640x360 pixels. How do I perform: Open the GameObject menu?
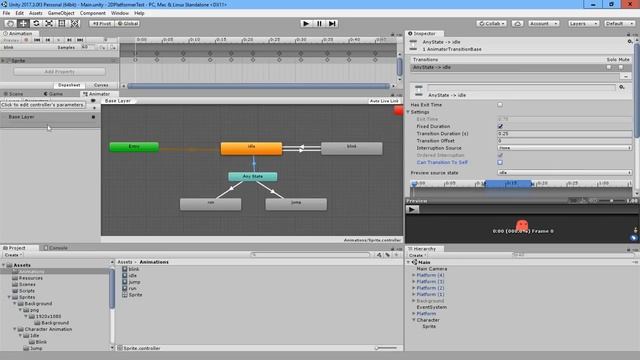pyautogui.click(x=61, y=13)
